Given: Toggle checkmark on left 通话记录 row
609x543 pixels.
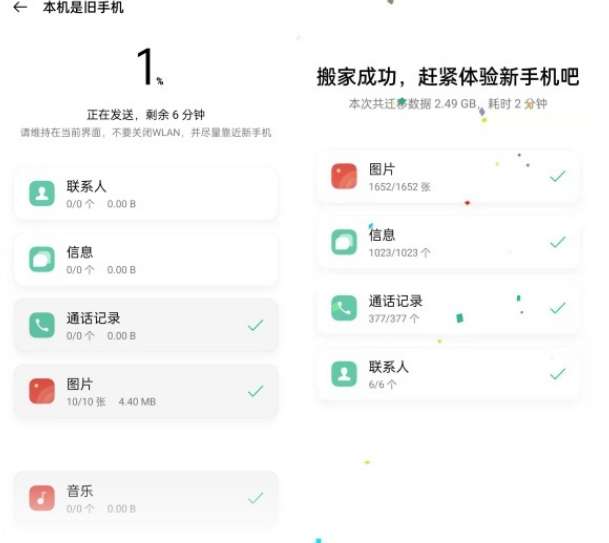Looking at the screenshot, I should [x=255, y=325].
